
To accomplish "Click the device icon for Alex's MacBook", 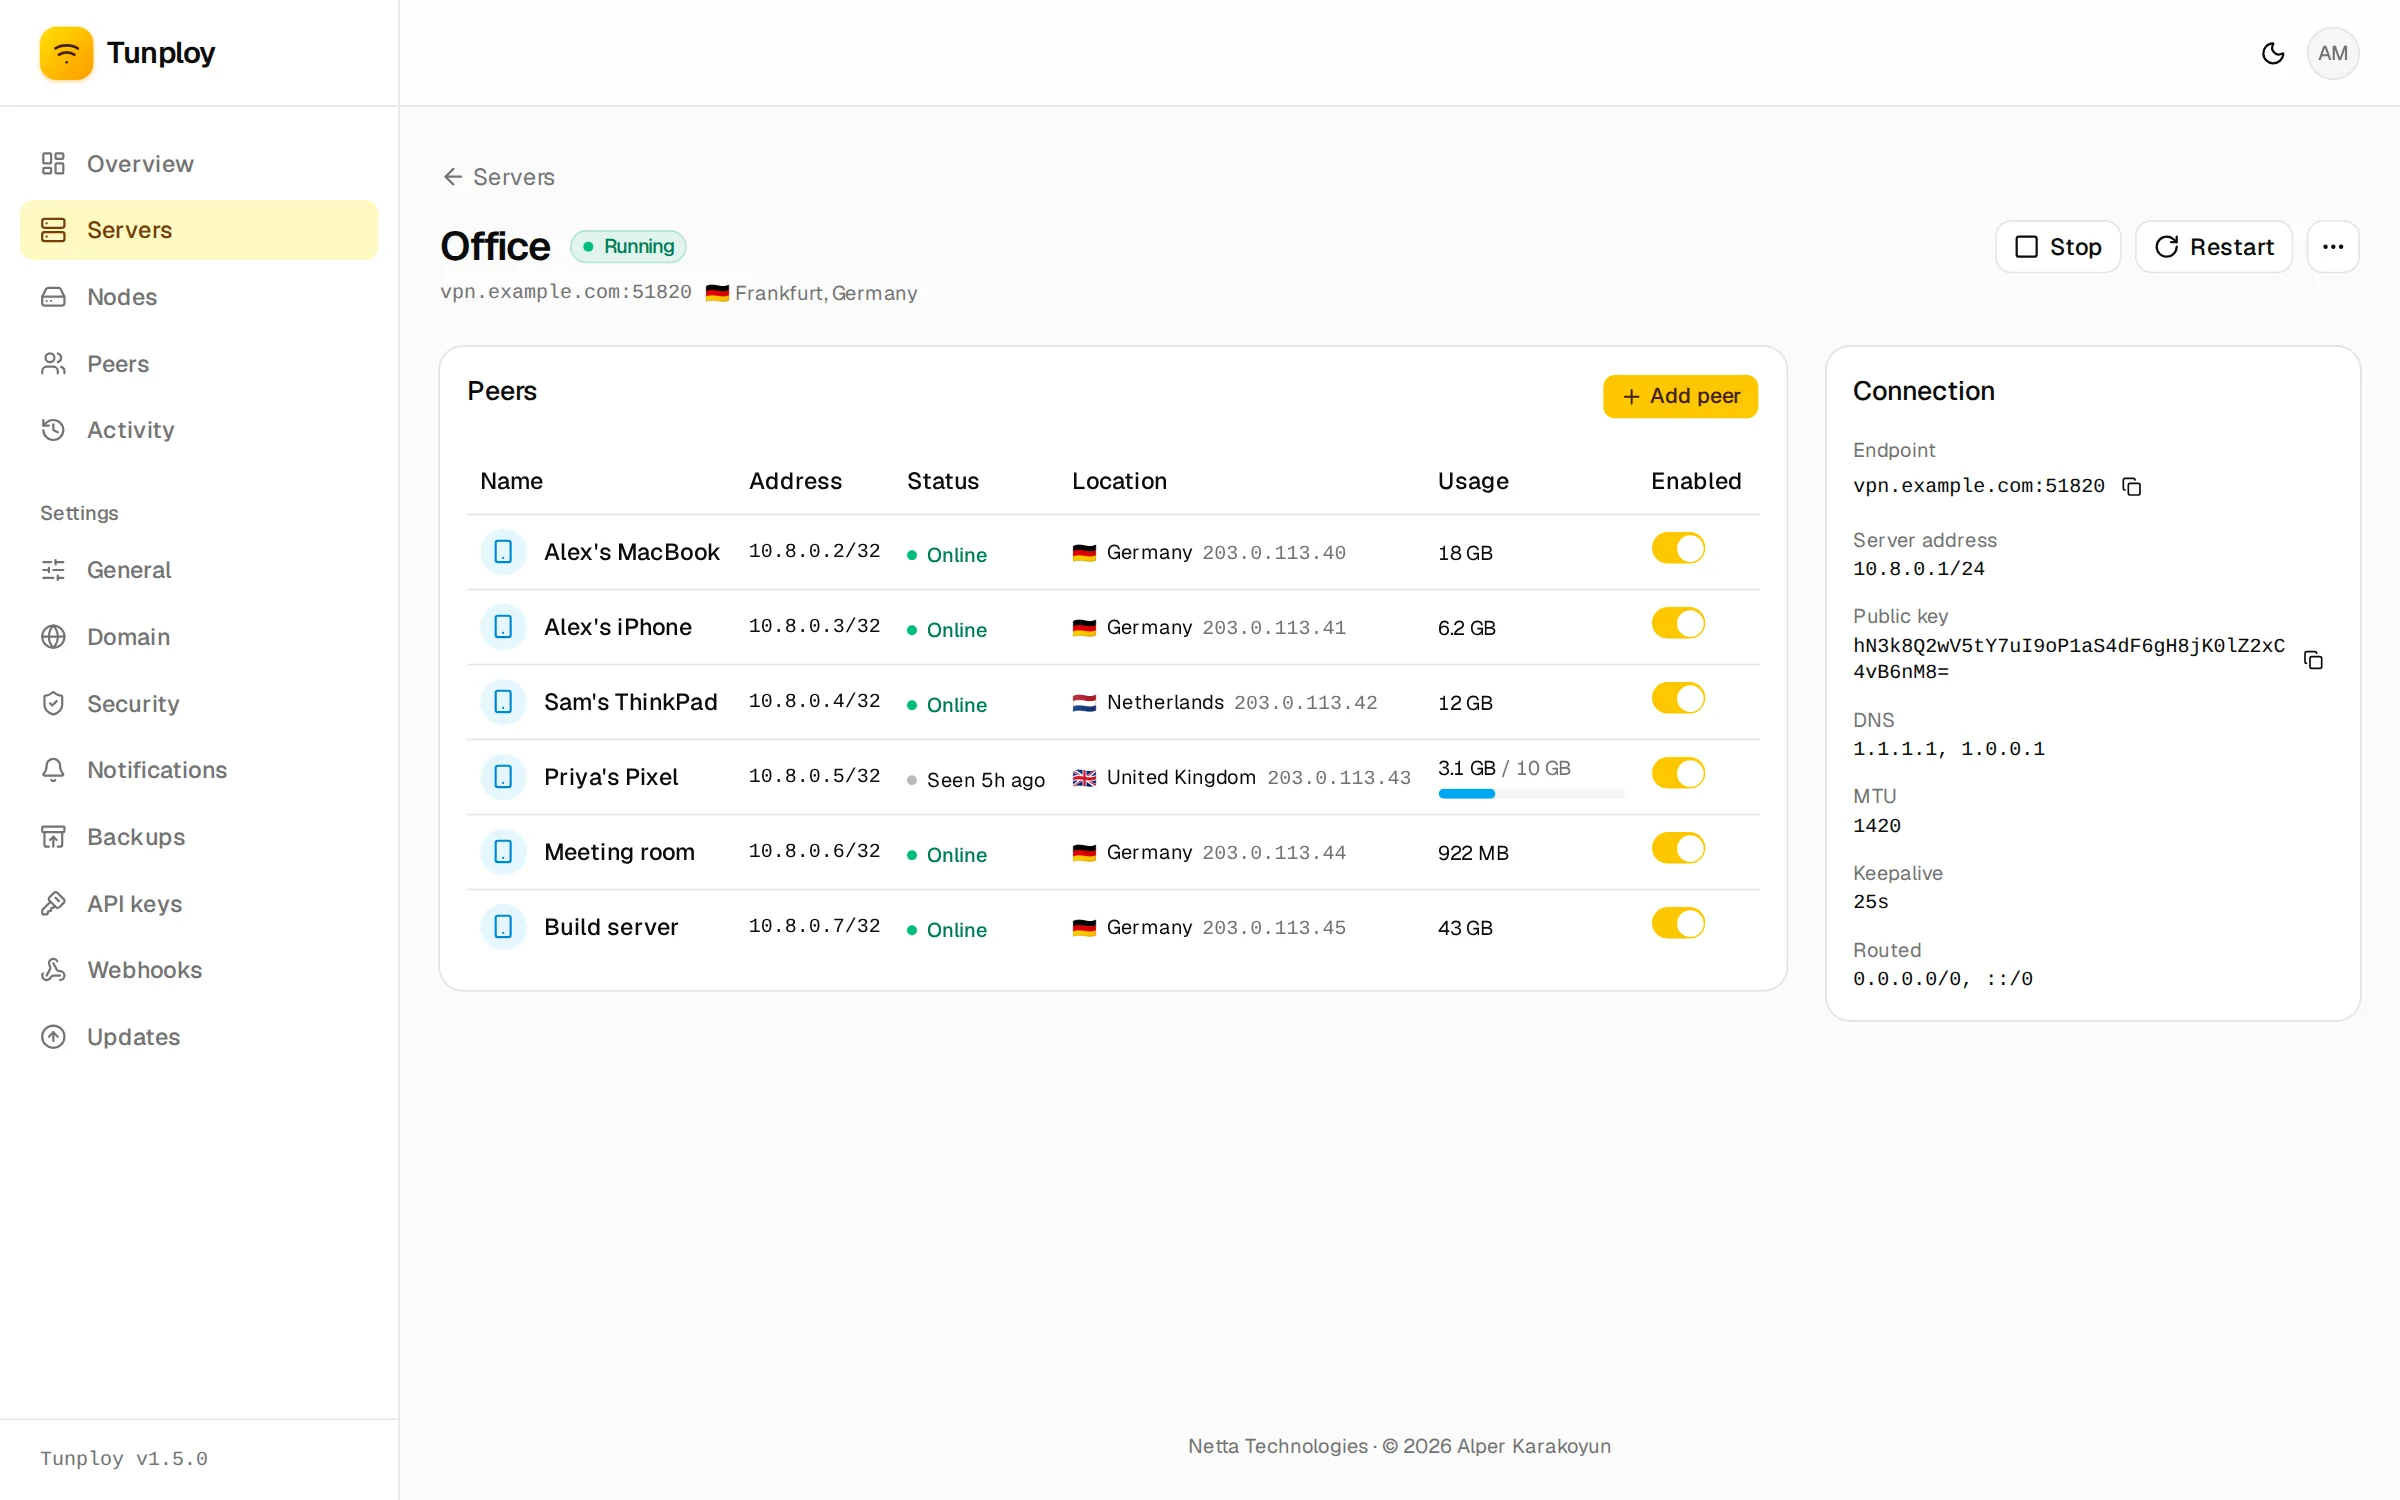I will [x=503, y=552].
